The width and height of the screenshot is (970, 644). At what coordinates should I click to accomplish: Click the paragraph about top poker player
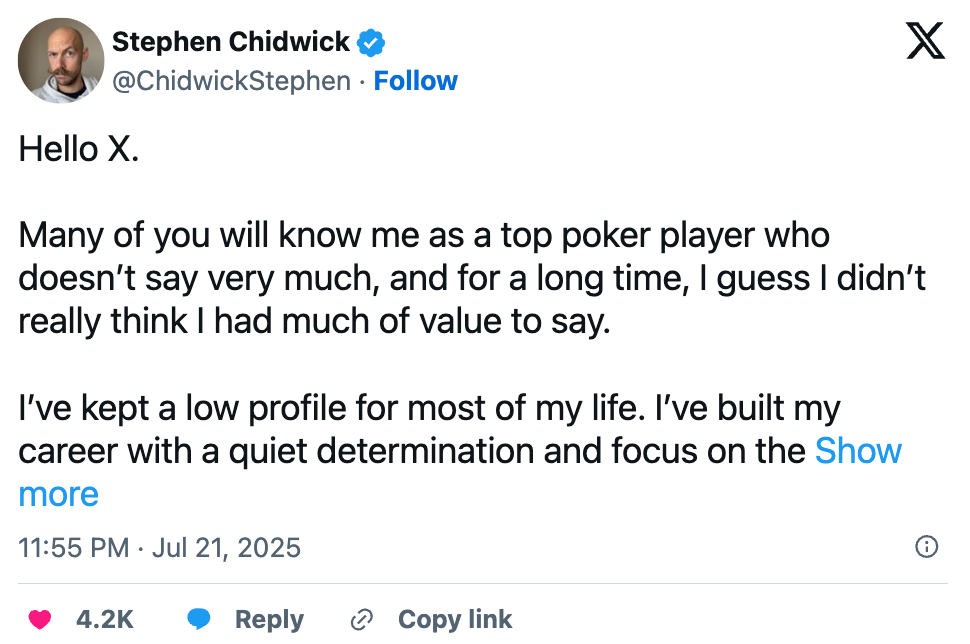pos(472,278)
